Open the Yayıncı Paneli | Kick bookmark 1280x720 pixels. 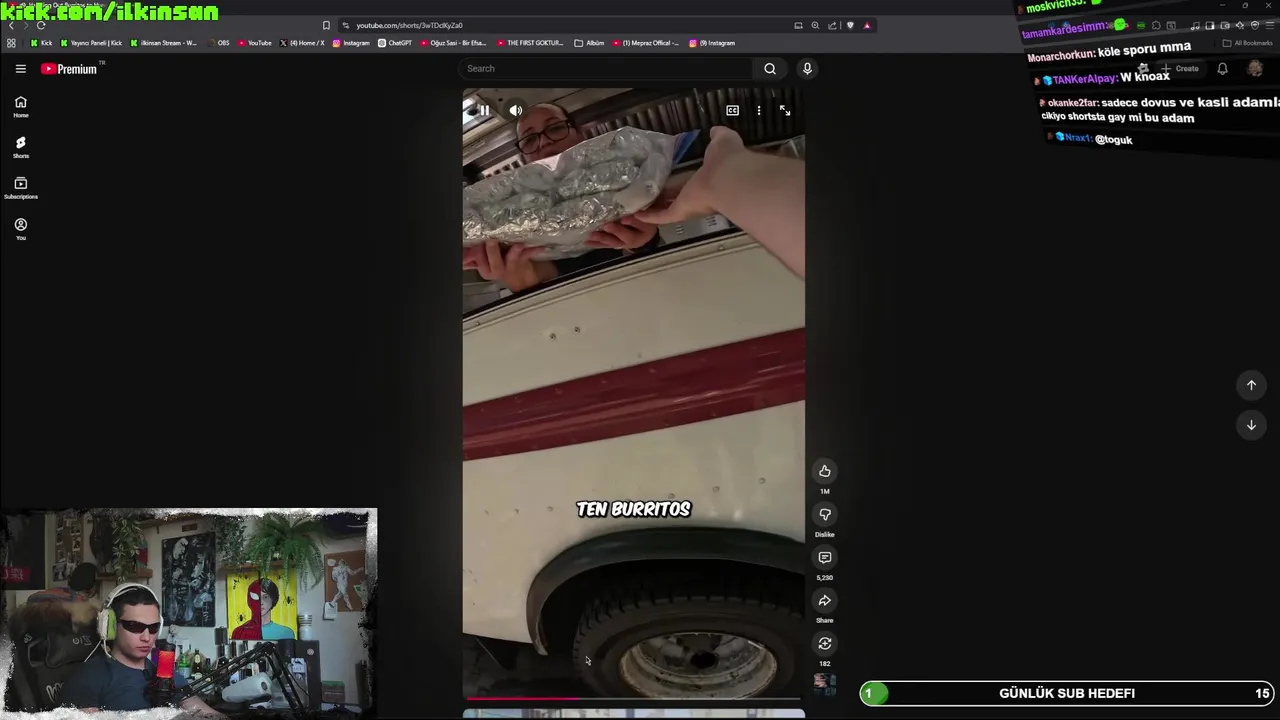pyautogui.click(x=91, y=43)
